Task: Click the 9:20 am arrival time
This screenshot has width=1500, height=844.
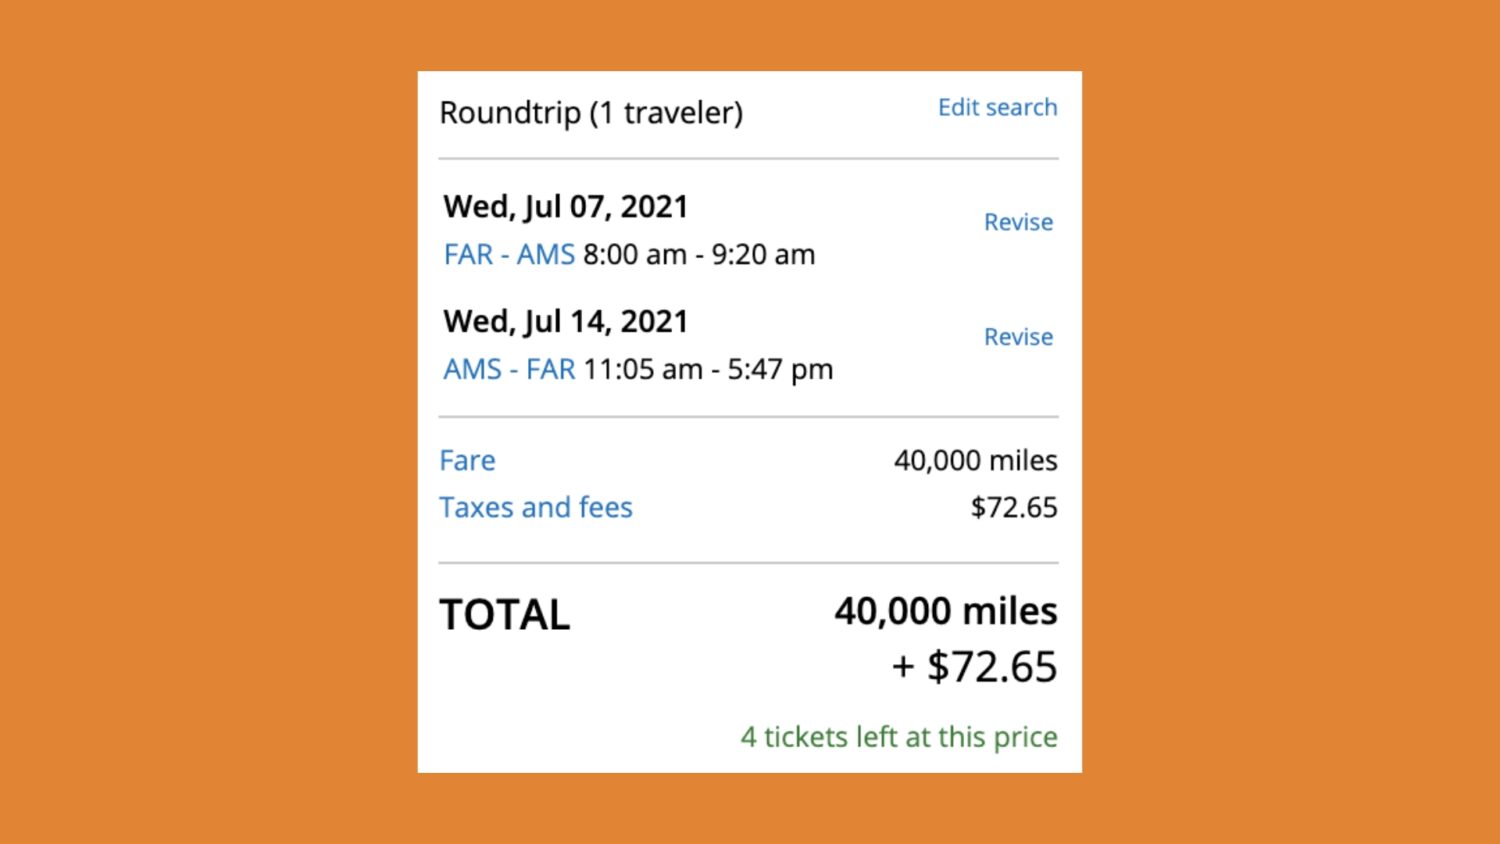Action: (765, 254)
